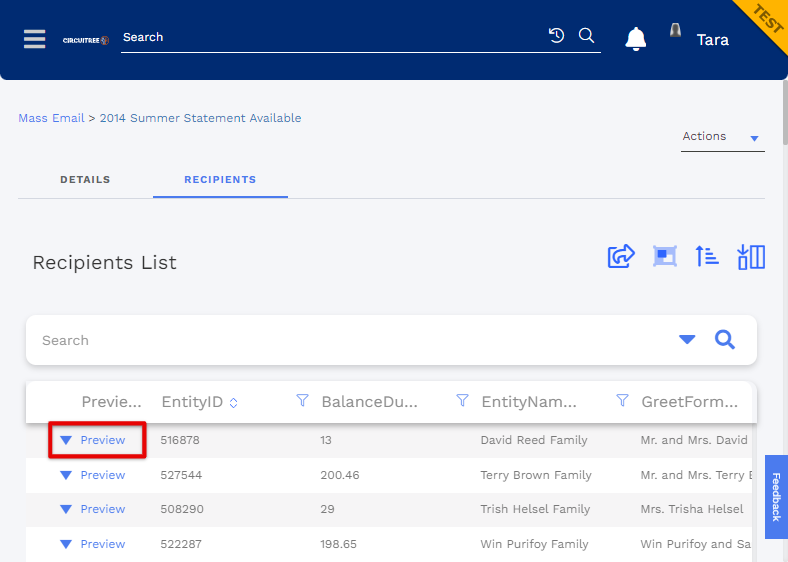
Task: Open the column chooser icon
Action: [751, 256]
